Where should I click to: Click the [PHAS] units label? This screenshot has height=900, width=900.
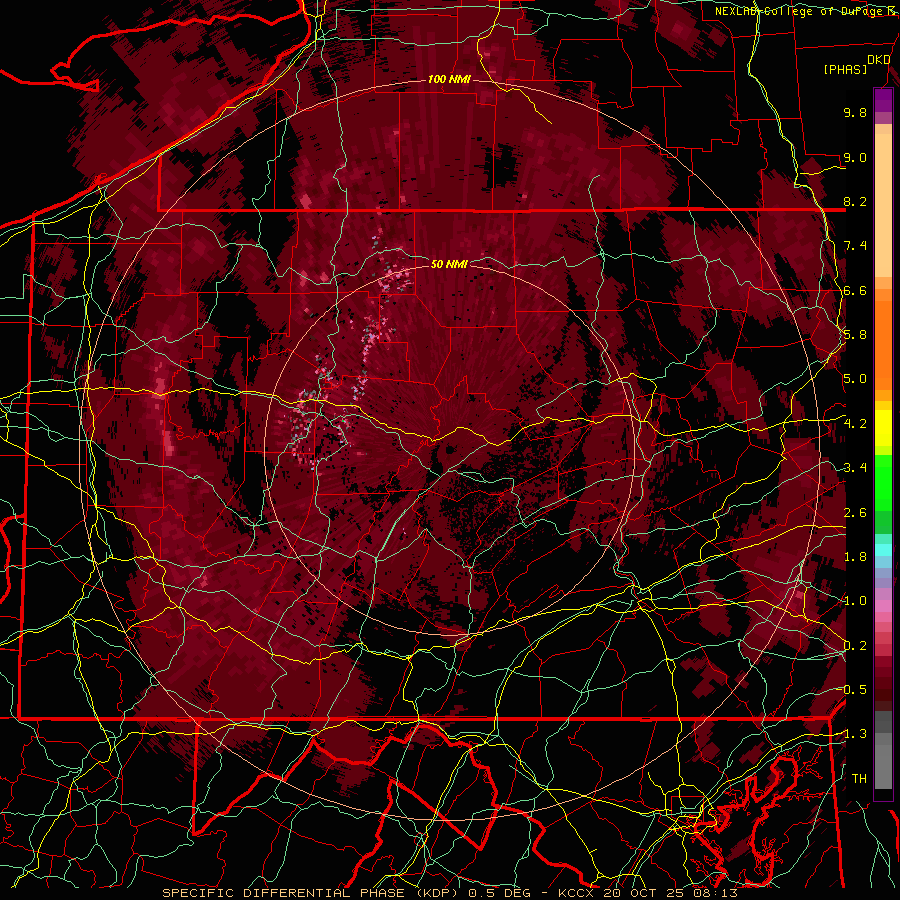coord(845,69)
